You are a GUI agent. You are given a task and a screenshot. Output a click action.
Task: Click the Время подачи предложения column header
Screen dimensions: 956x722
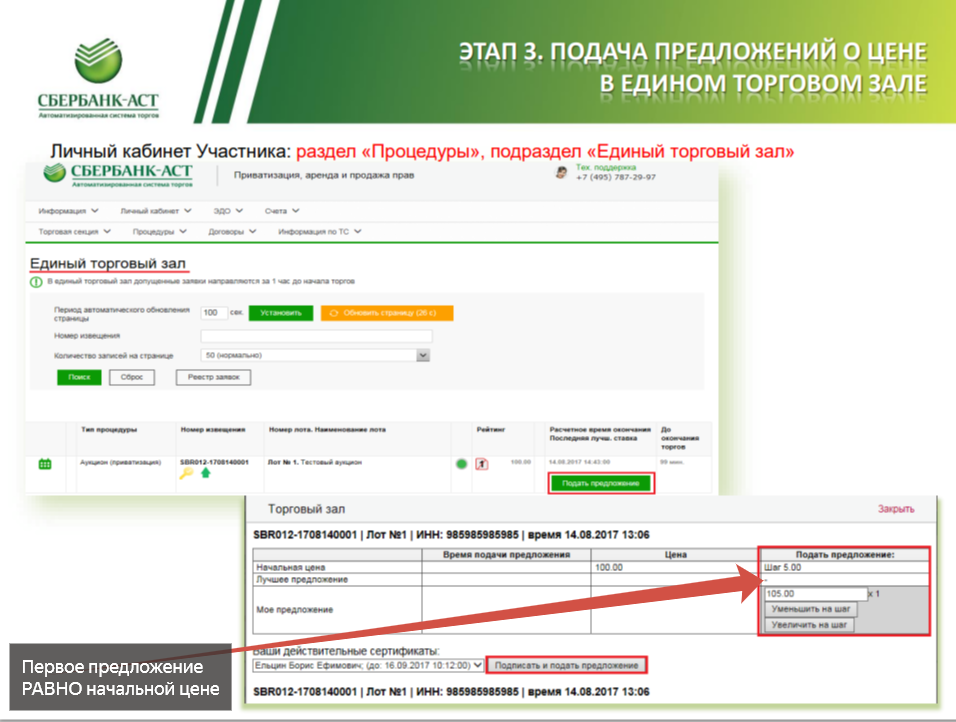coord(506,554)
